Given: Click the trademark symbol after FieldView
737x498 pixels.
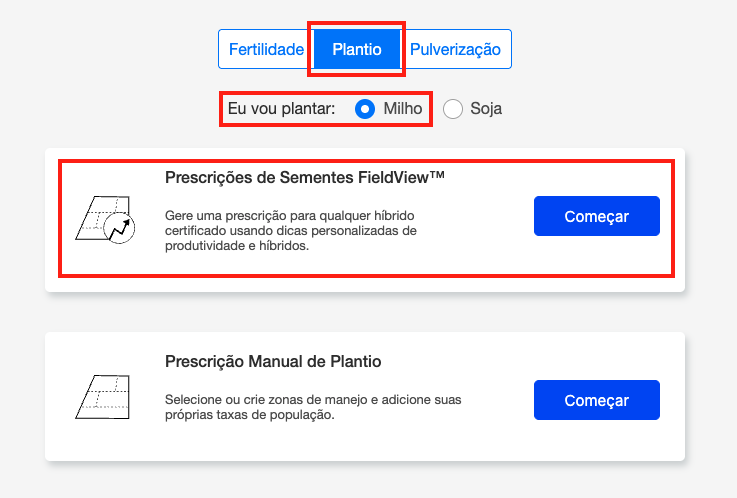Looking at the screenshot, I should point(434,177).
